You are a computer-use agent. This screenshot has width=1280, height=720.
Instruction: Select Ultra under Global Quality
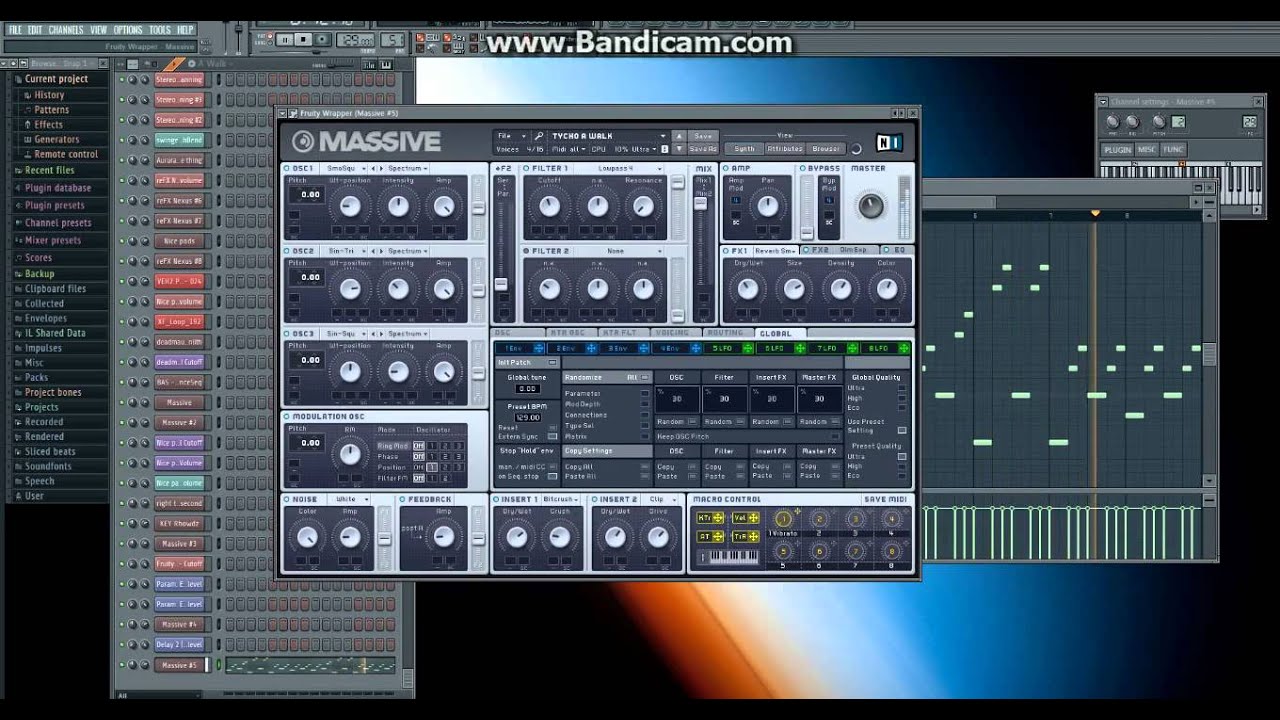[x=901, y=388]
